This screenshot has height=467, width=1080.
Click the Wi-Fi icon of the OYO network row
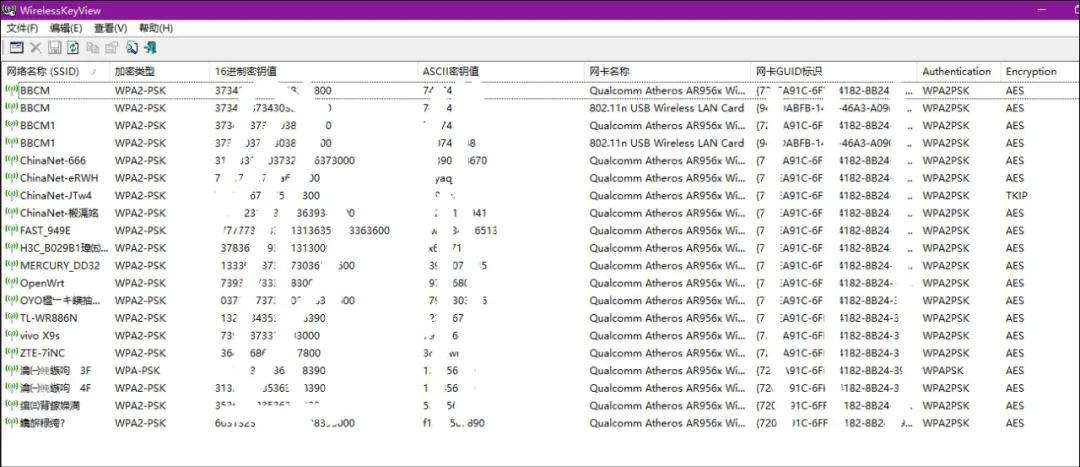click(x=12, y=300)
